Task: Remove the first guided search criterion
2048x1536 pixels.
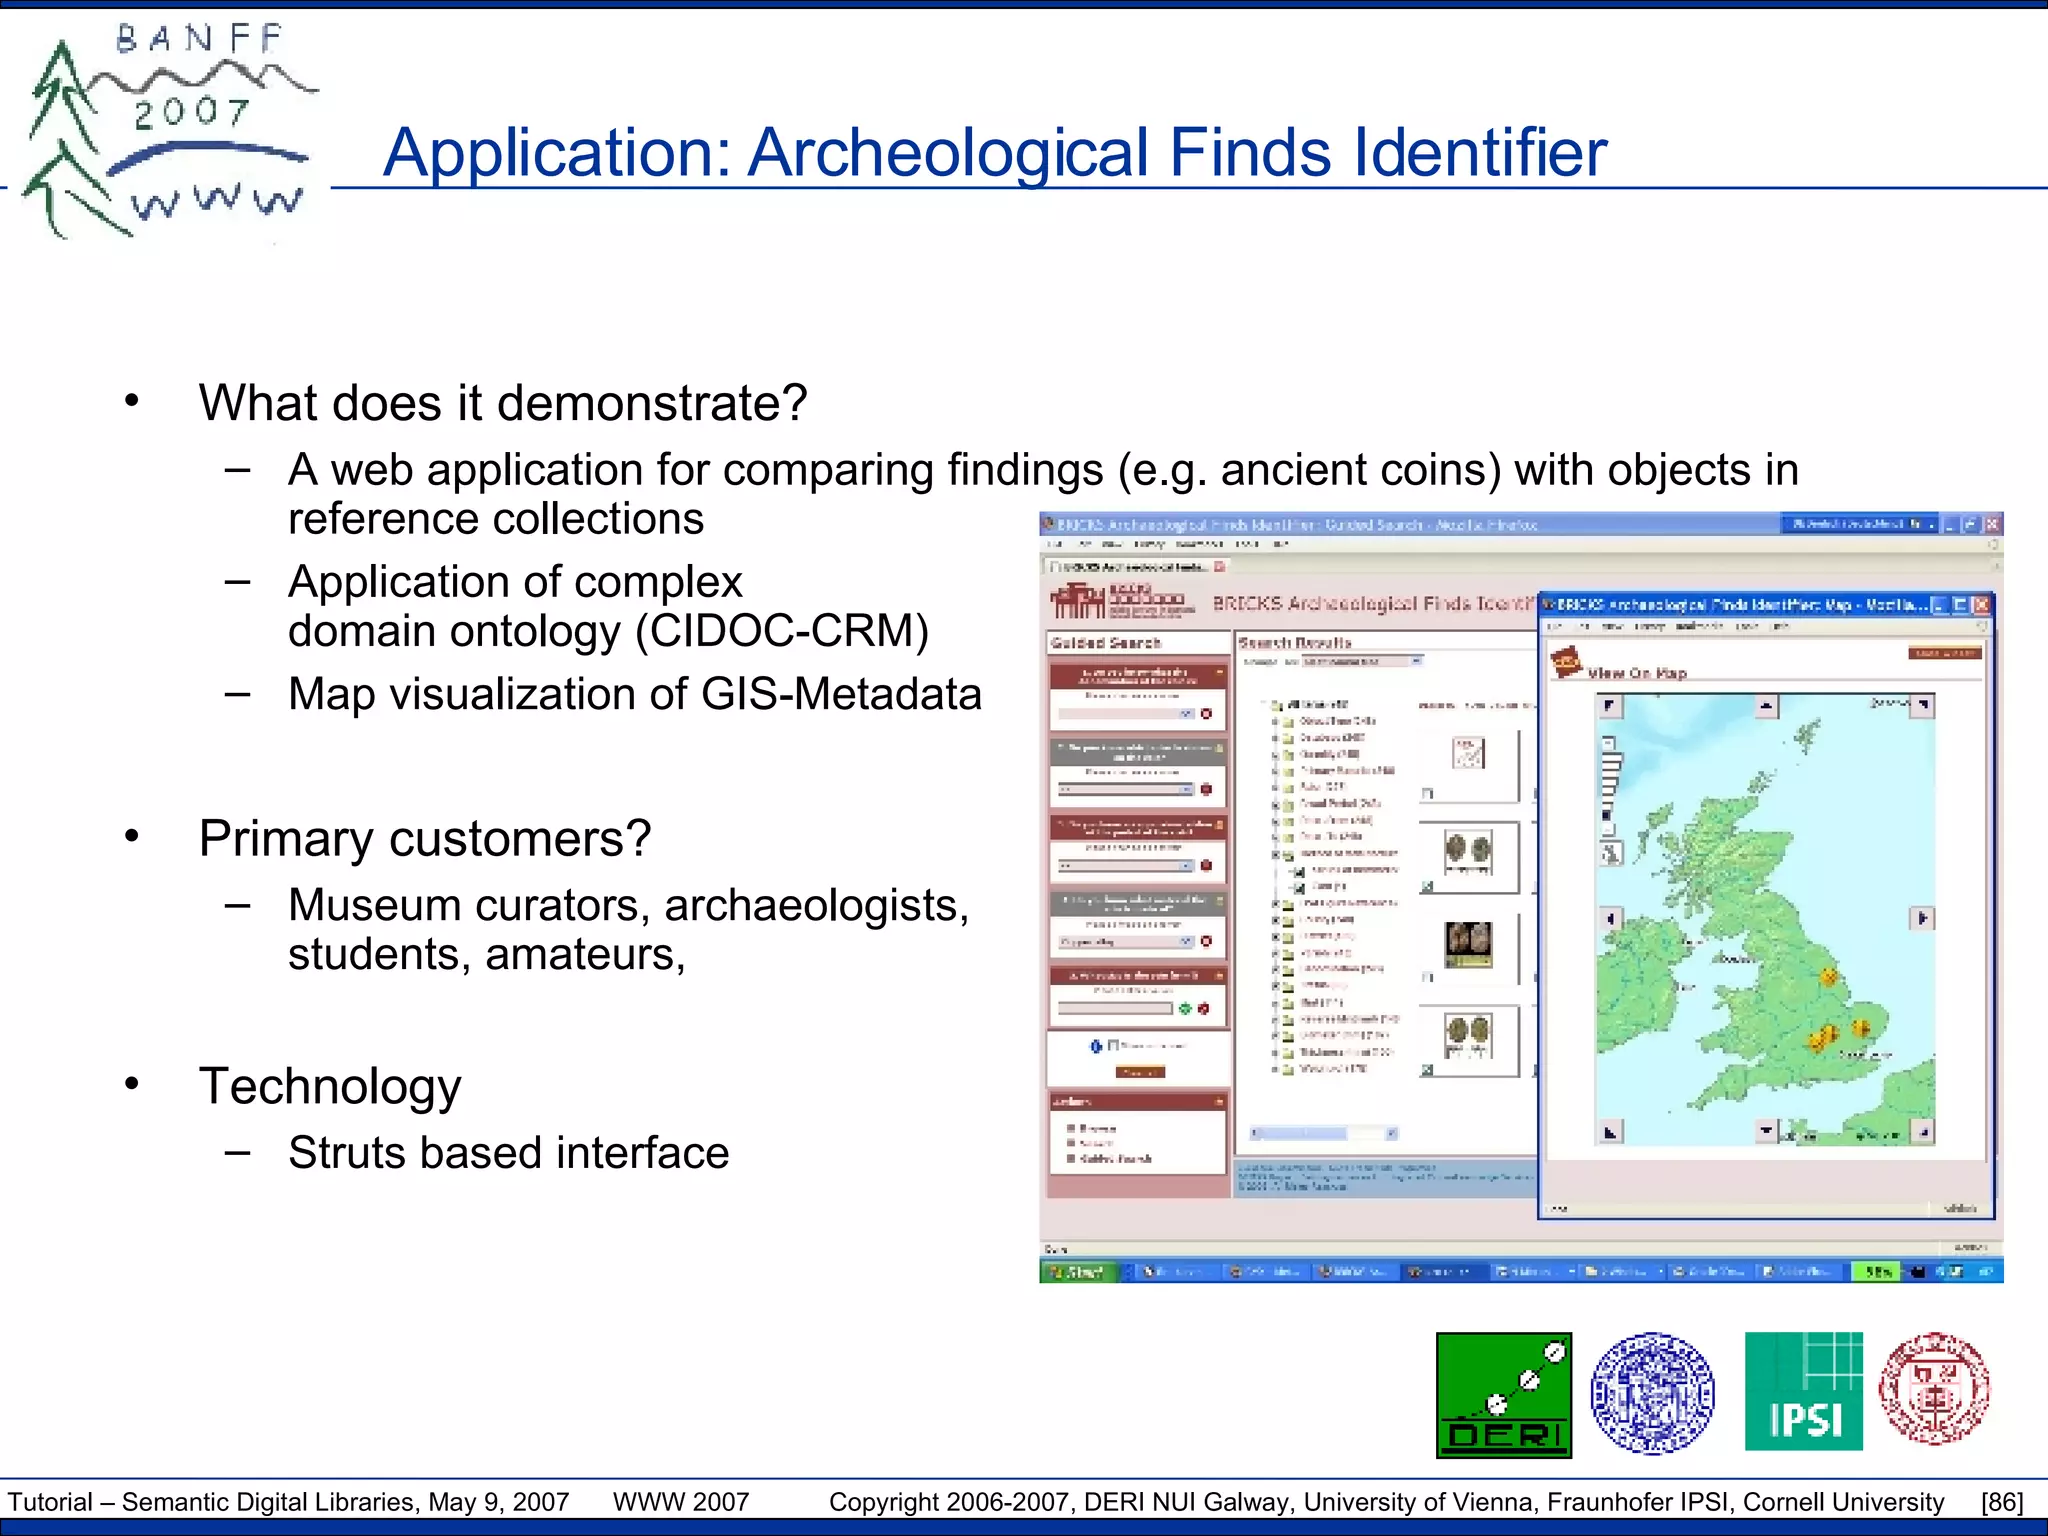Action: click(x=1206, y=714)
